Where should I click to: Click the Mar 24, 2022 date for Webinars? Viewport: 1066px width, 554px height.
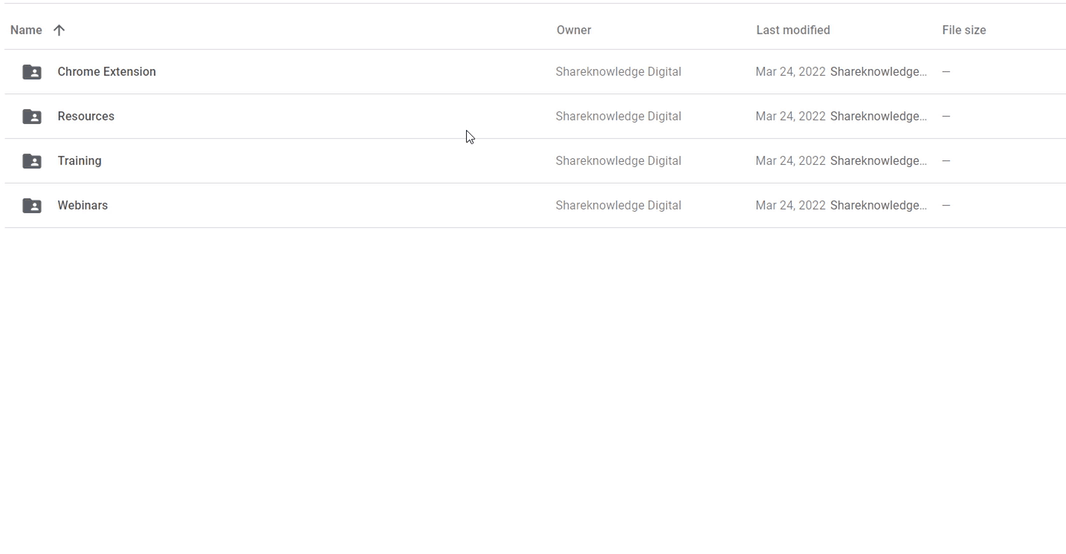[x=790, y=205]
